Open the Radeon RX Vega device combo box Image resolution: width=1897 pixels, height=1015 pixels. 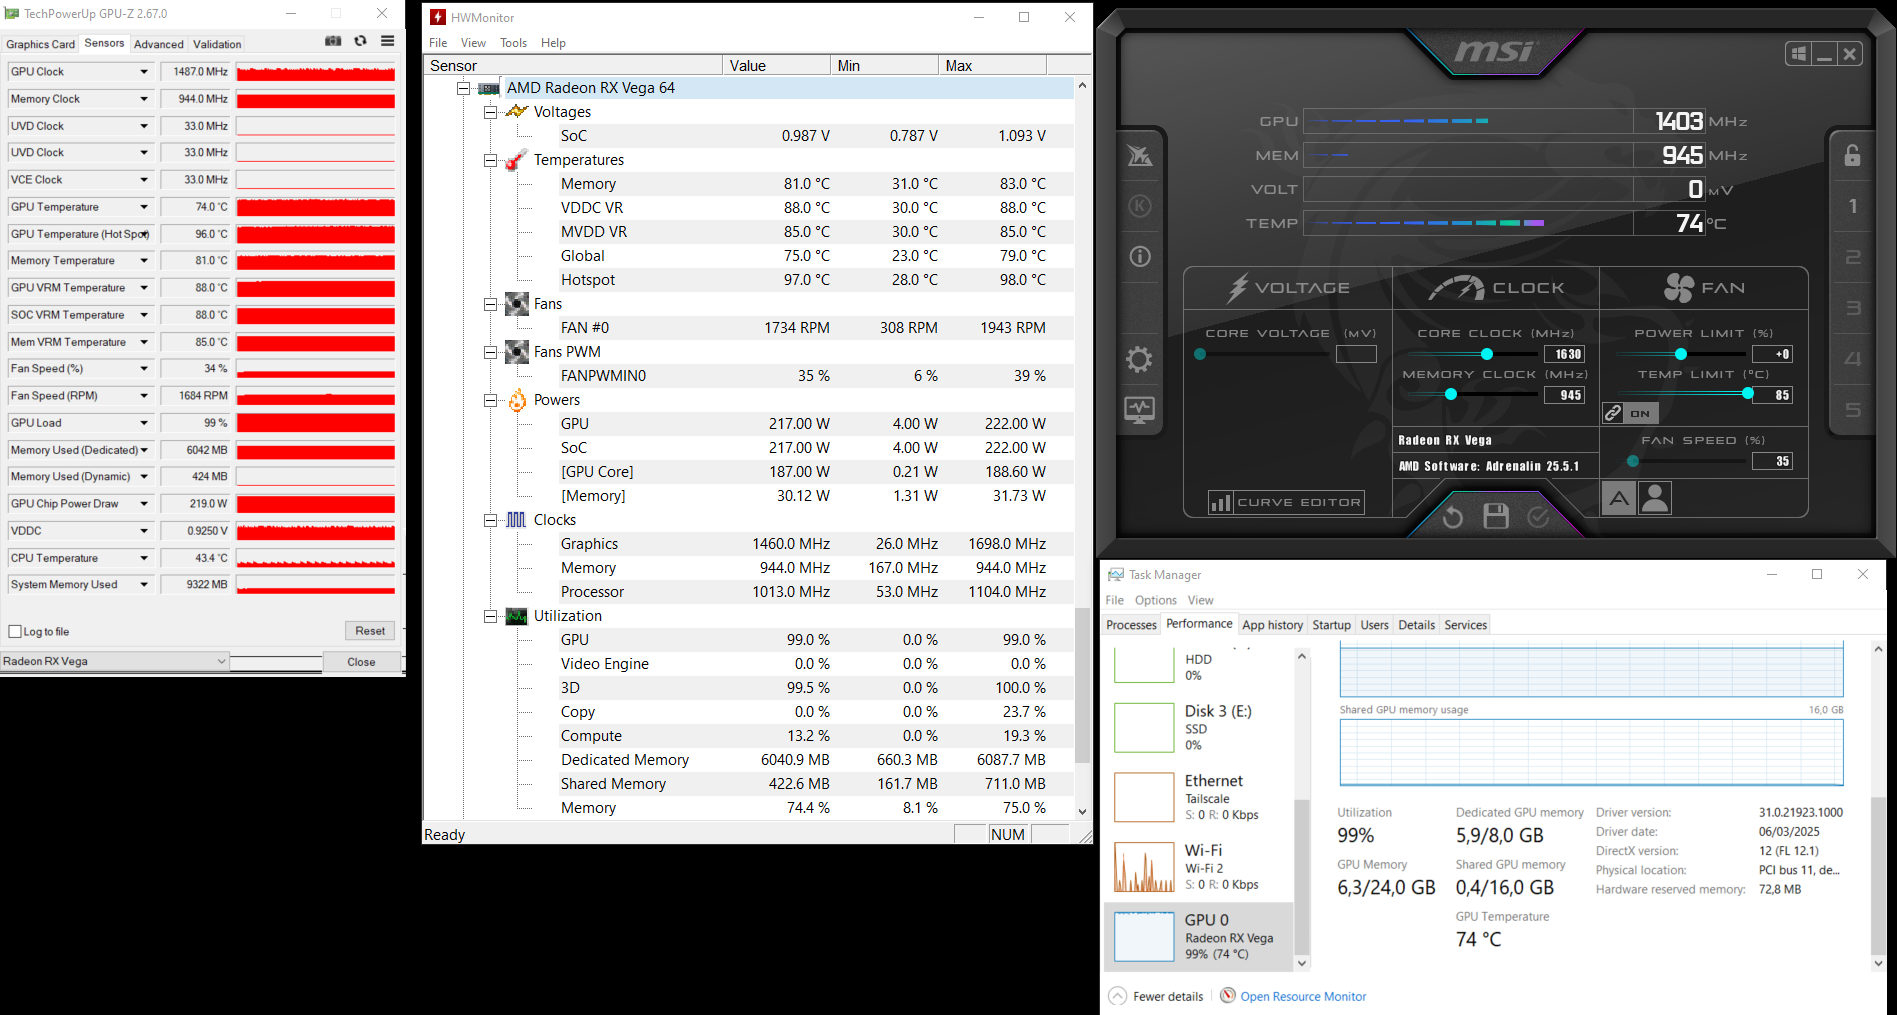coord(114,662)
